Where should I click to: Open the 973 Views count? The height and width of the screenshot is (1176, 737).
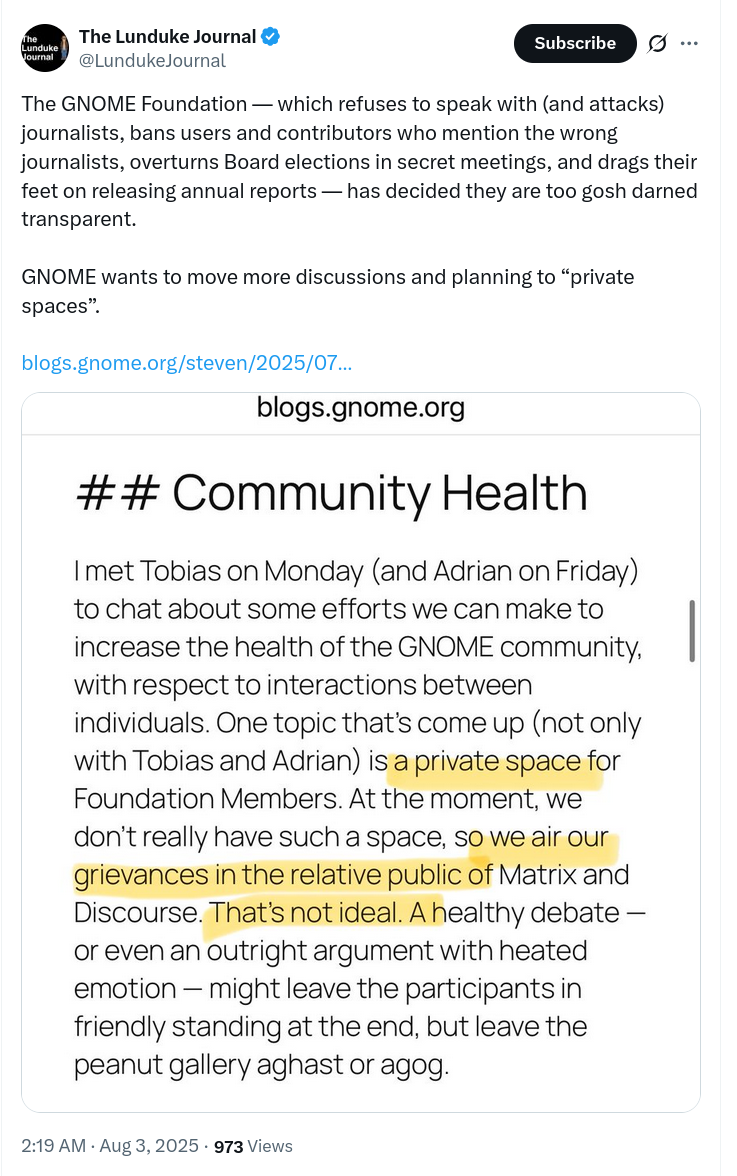coord(253,1146)
